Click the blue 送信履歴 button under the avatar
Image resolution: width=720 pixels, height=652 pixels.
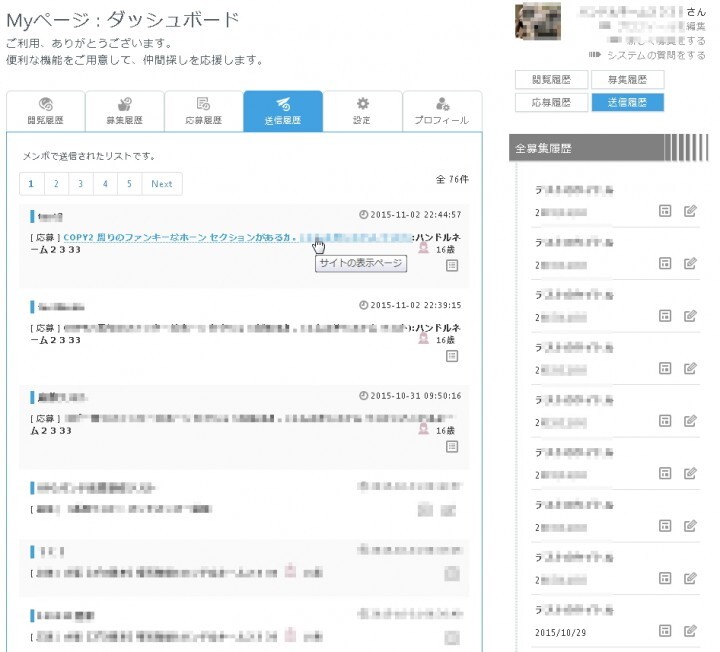tap(627, 102)
